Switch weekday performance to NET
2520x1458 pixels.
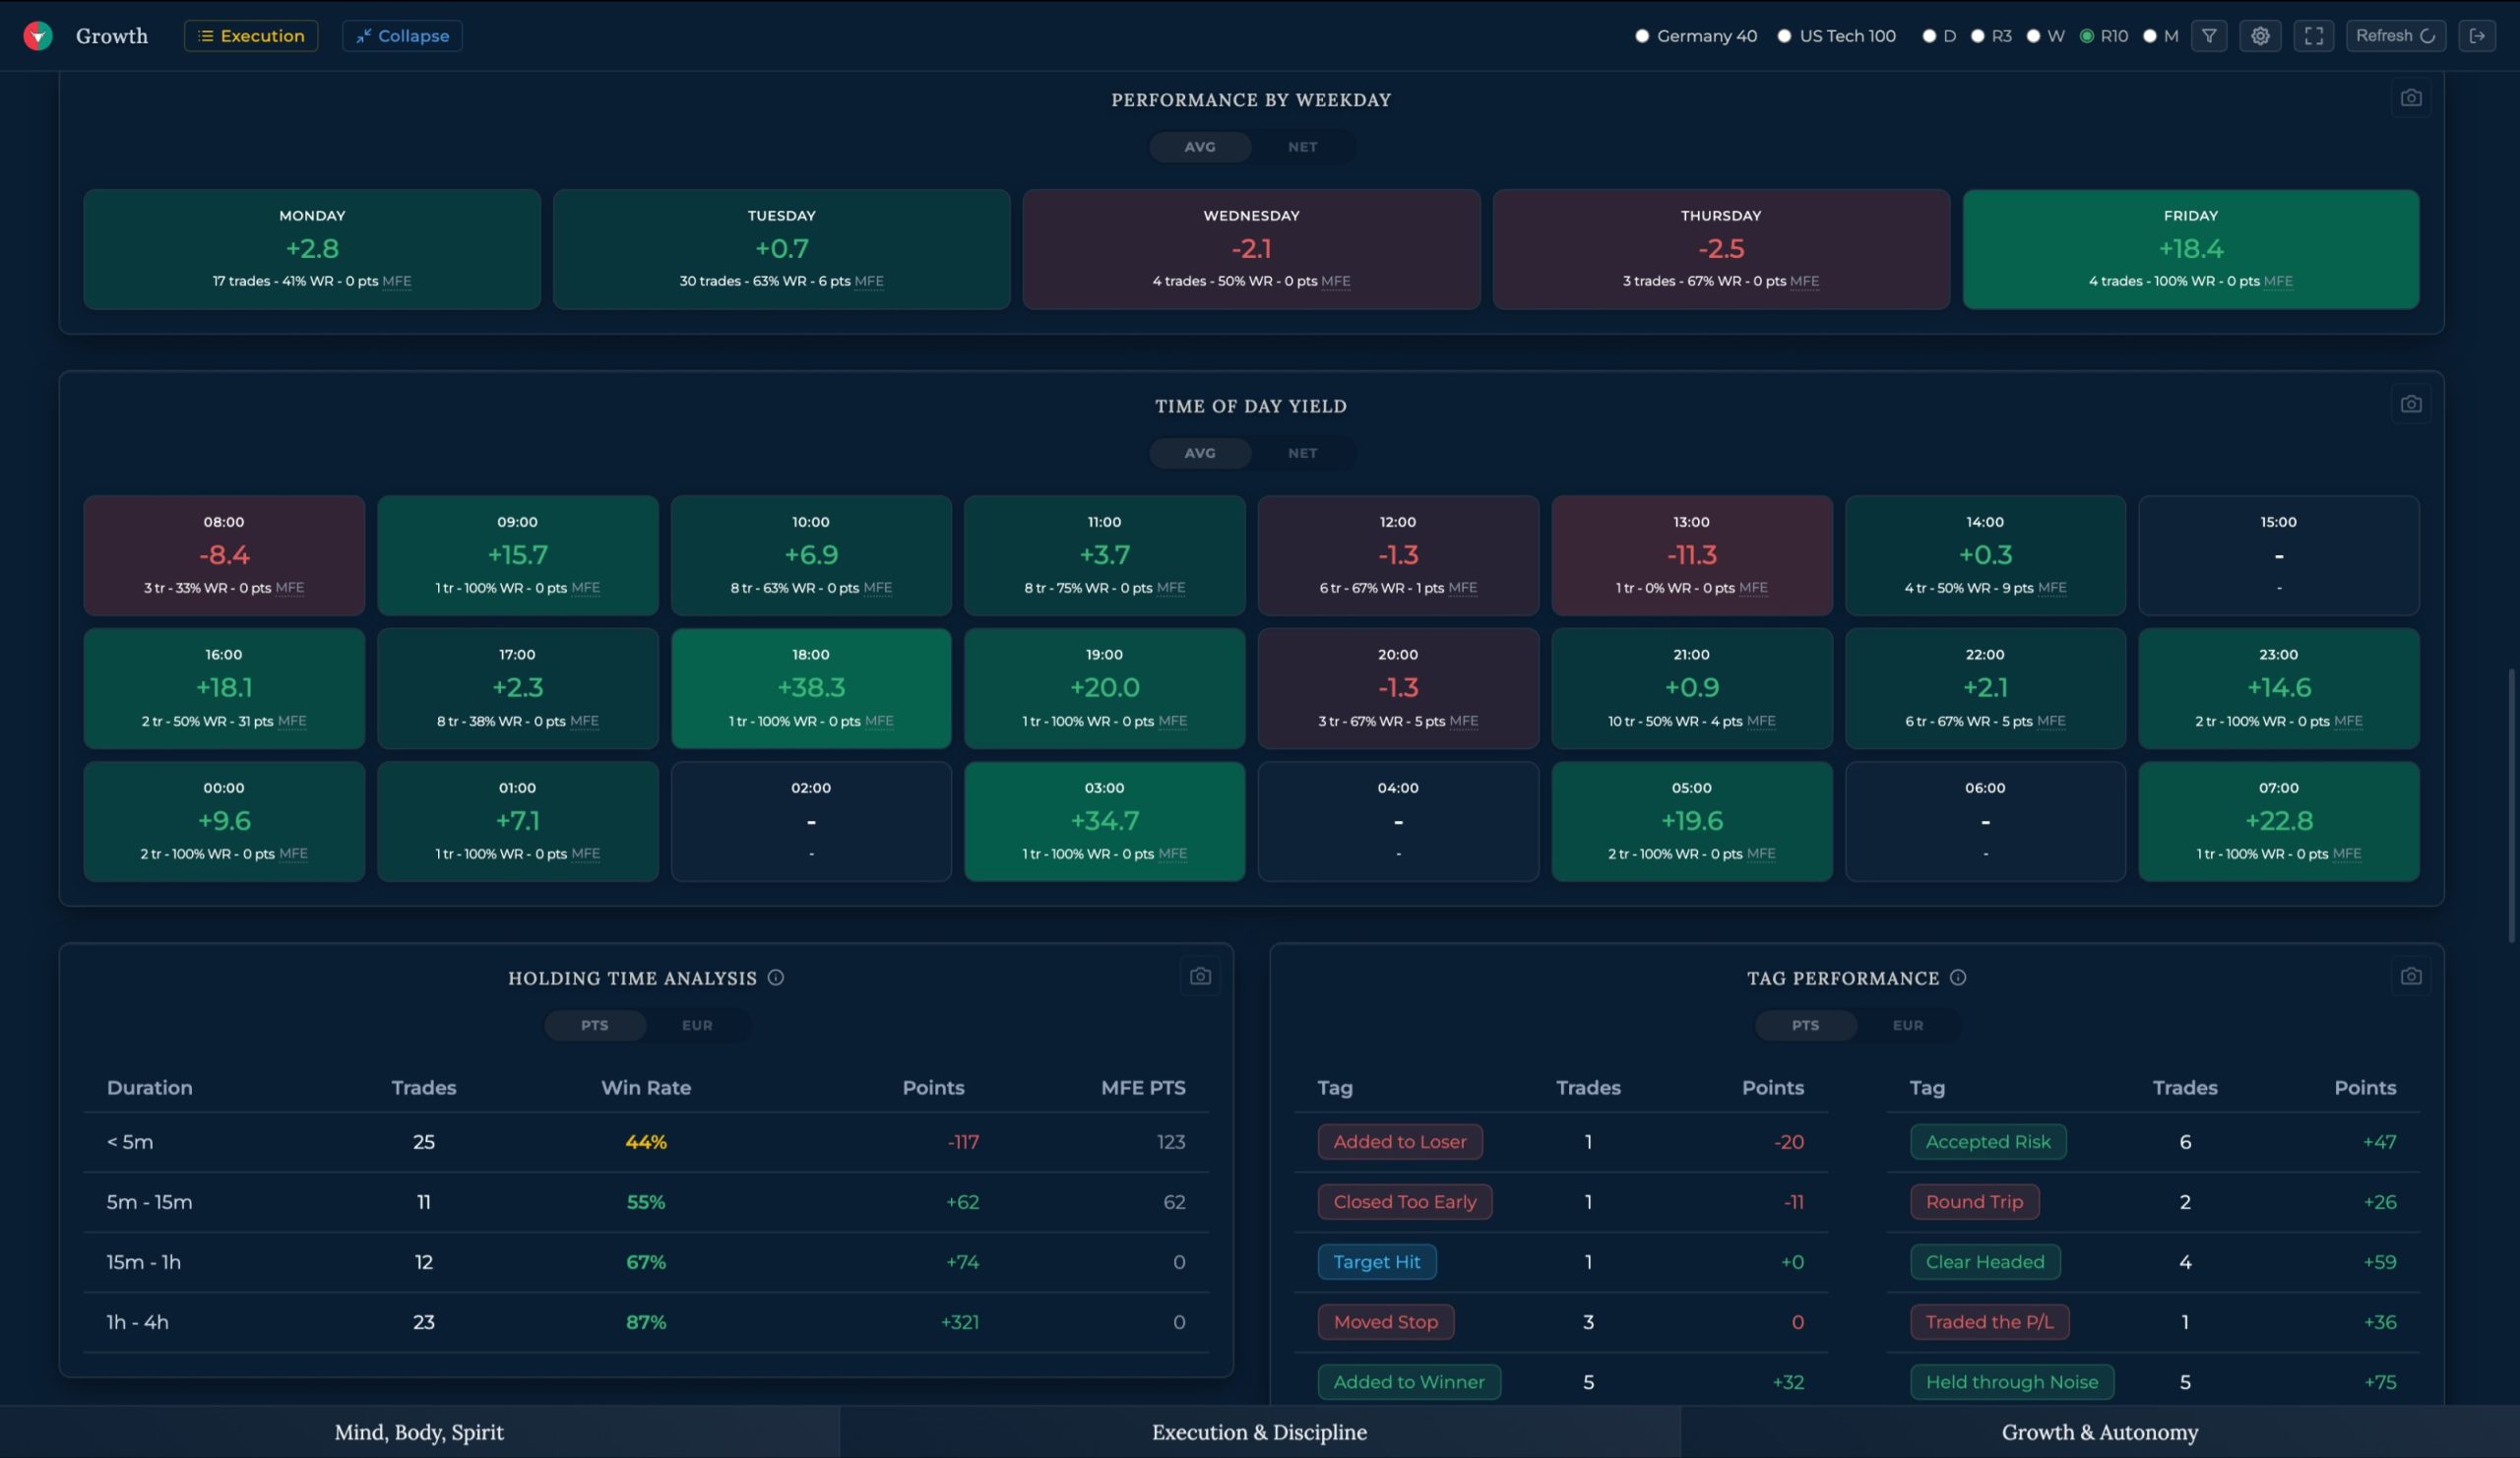tap(1302, 147)
